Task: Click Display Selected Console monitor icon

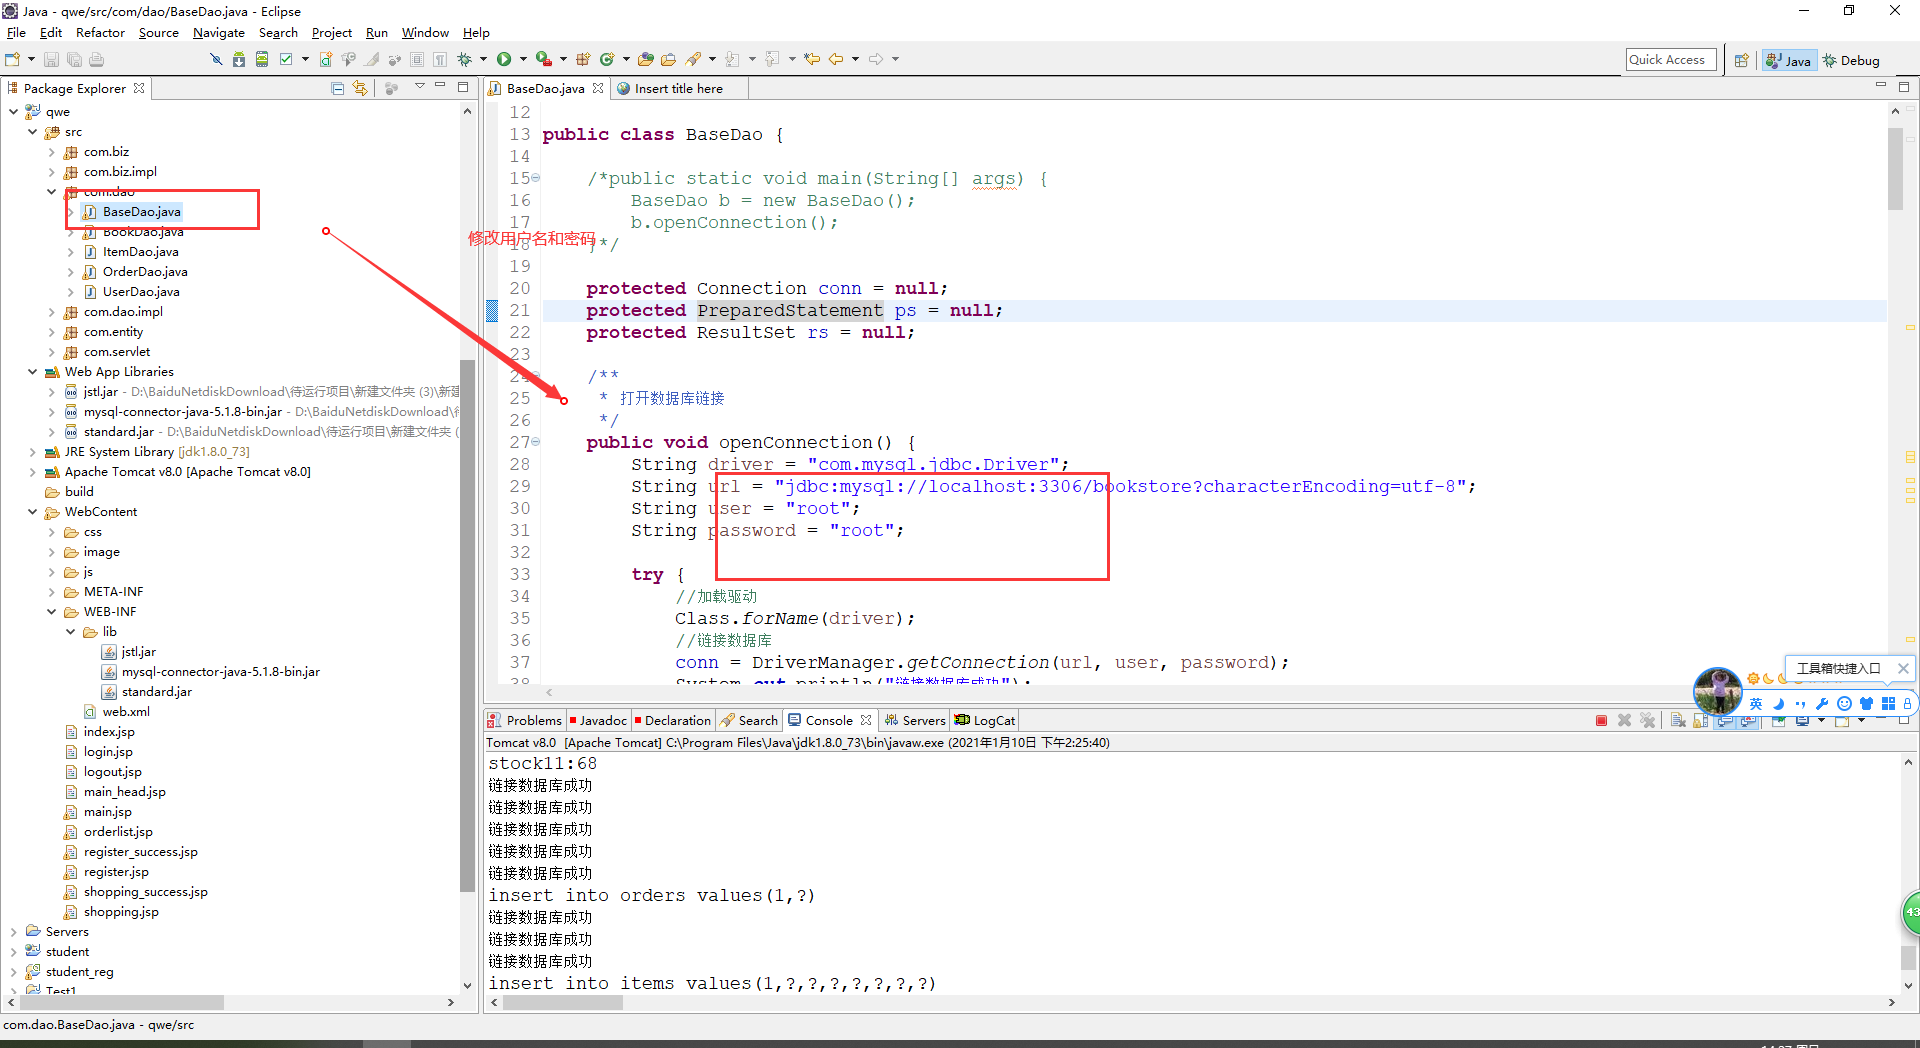Action: (x=1803, y=720)
